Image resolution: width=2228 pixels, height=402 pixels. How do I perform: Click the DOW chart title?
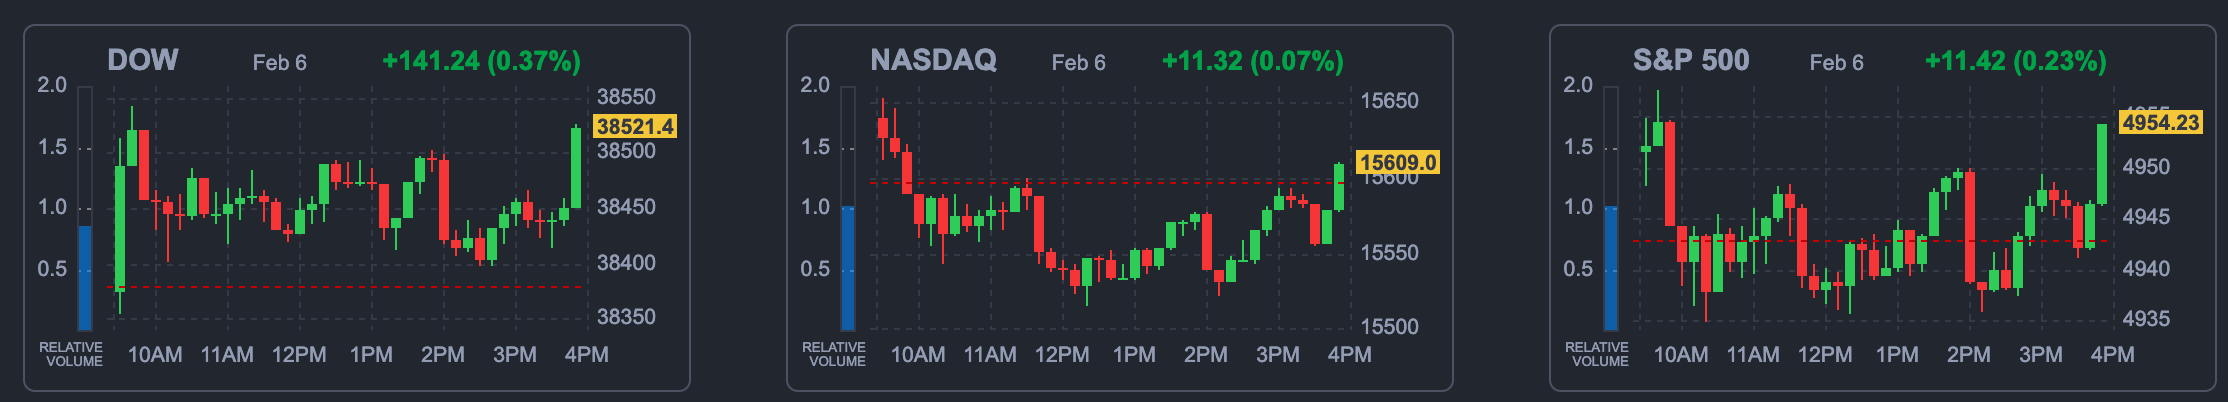[143, 60]
